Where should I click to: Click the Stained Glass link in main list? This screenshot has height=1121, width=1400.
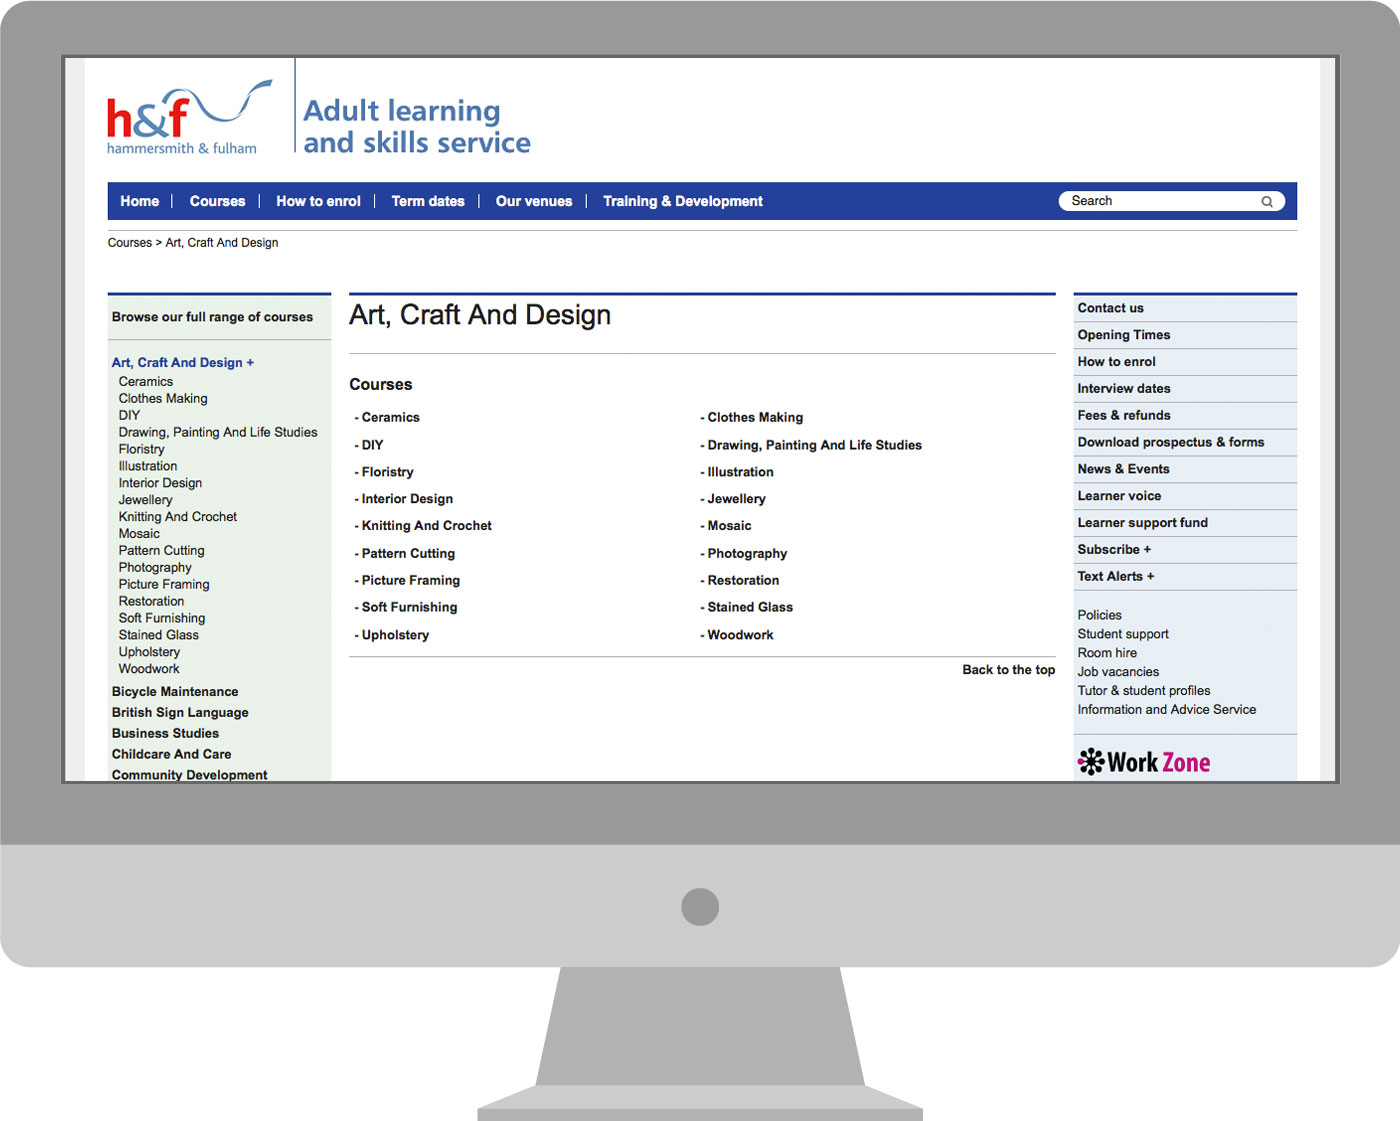750,607
